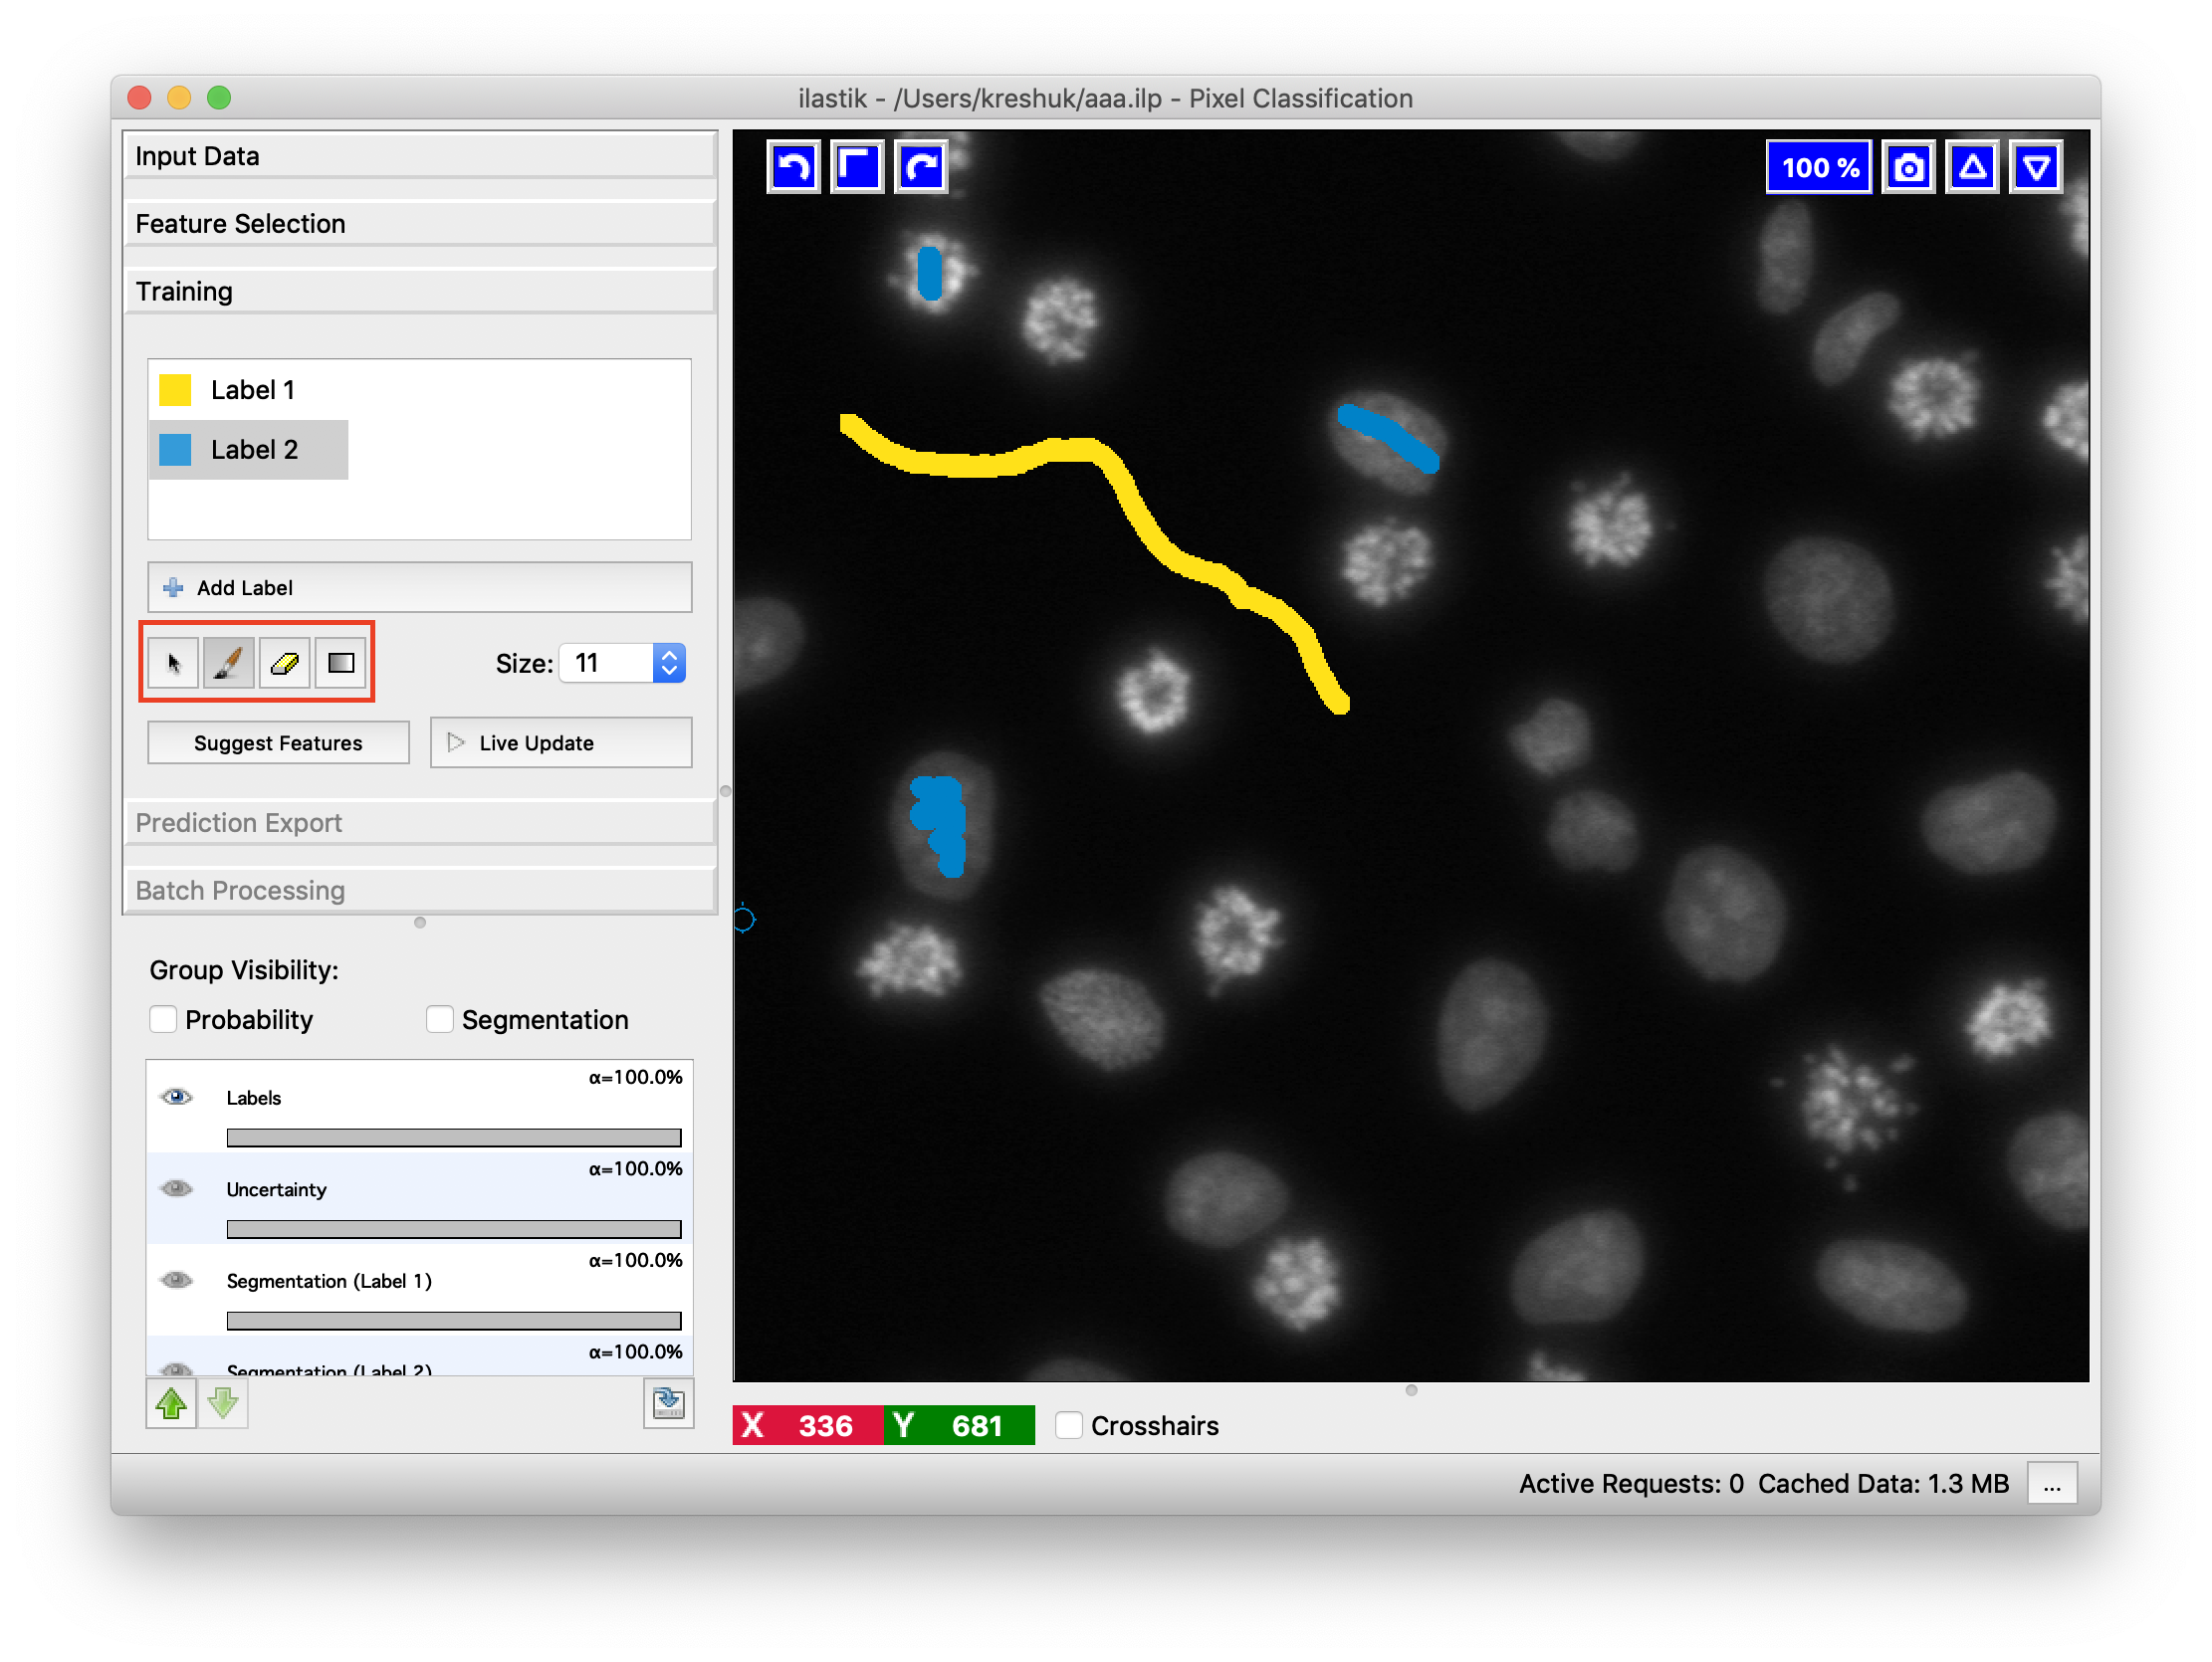This screenshot has height=1662, width=2212.
Task: Show the Segmentation (Label 1) layer
Action: [177, 1283]
